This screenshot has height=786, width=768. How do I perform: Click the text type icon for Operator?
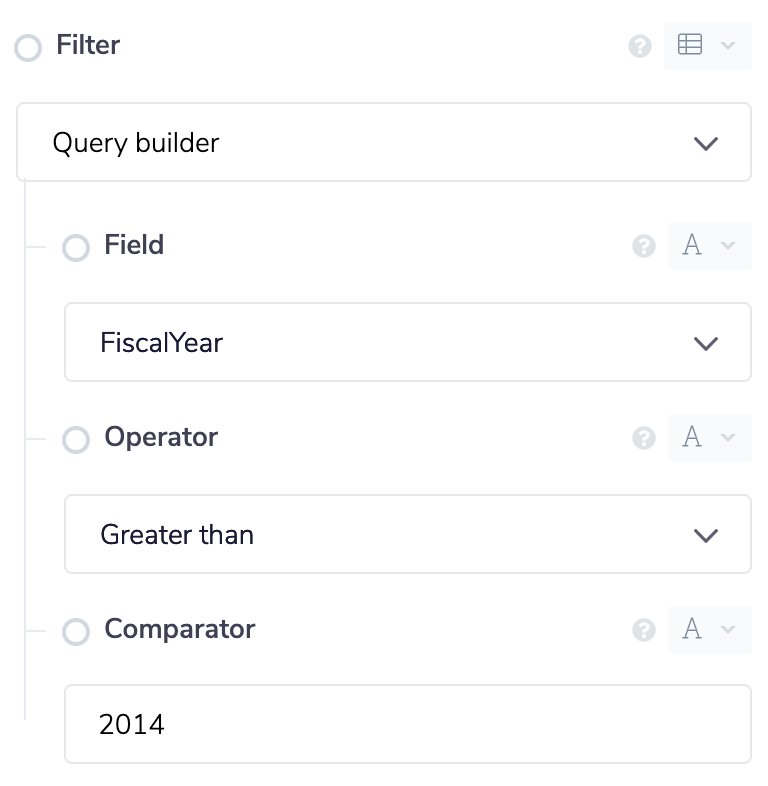(692, 438)
